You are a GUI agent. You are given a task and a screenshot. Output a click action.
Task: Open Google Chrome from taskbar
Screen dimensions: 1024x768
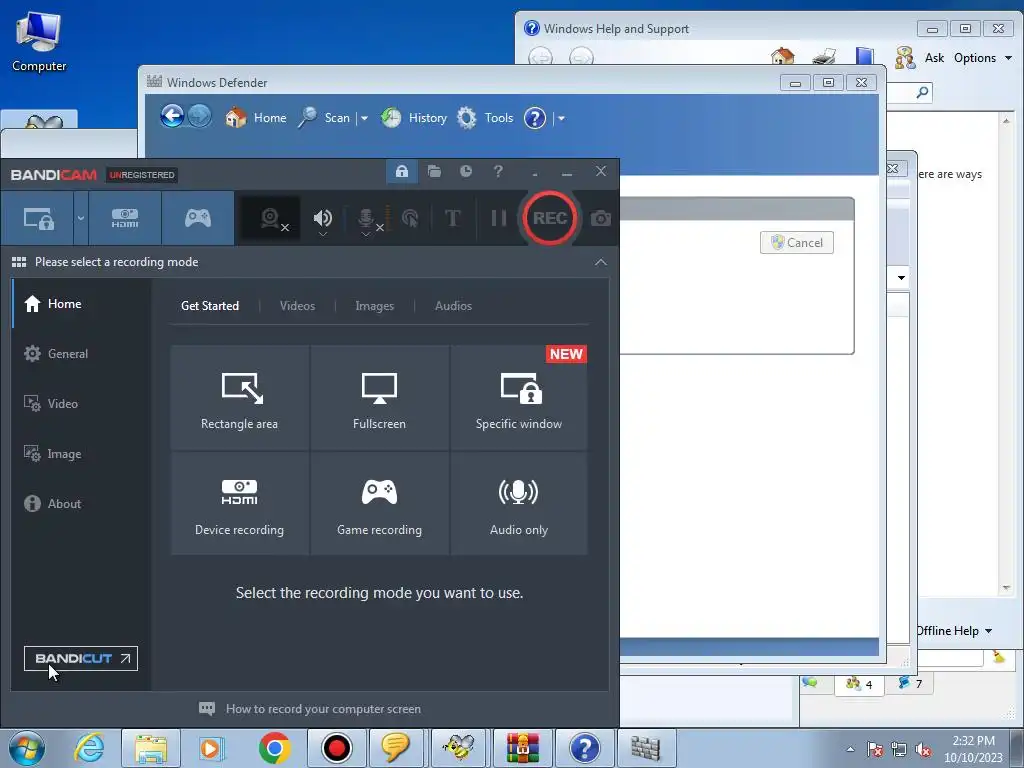click(275, 748)
